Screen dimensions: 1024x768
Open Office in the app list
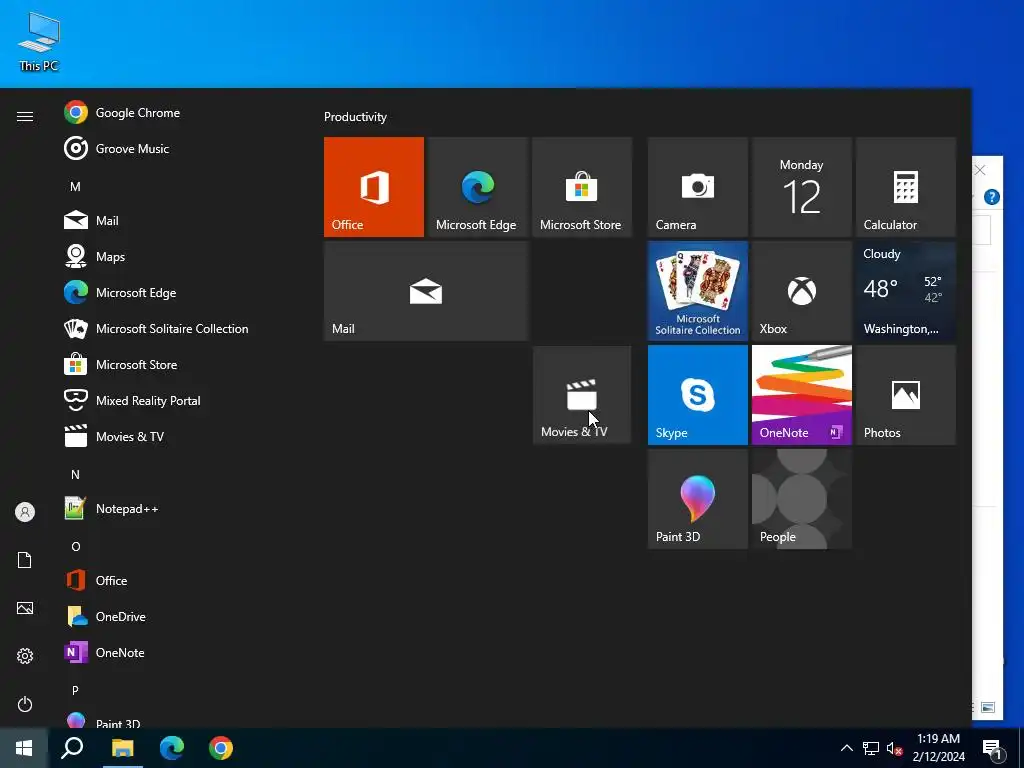[x=176, y=580]
